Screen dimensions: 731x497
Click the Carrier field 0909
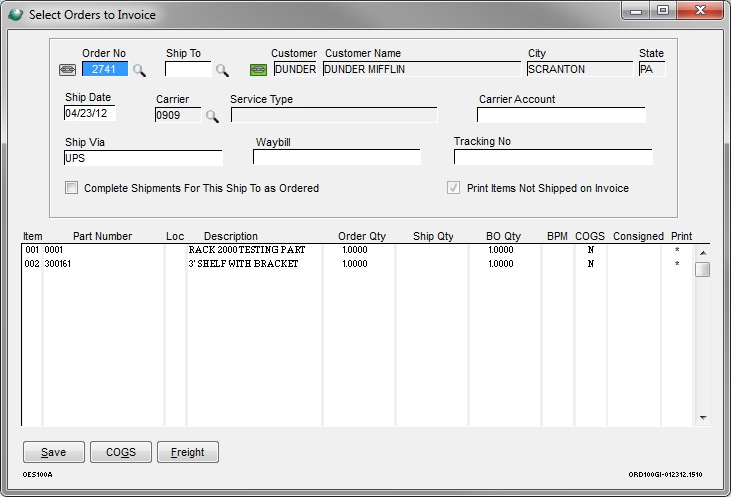point(178,115)
